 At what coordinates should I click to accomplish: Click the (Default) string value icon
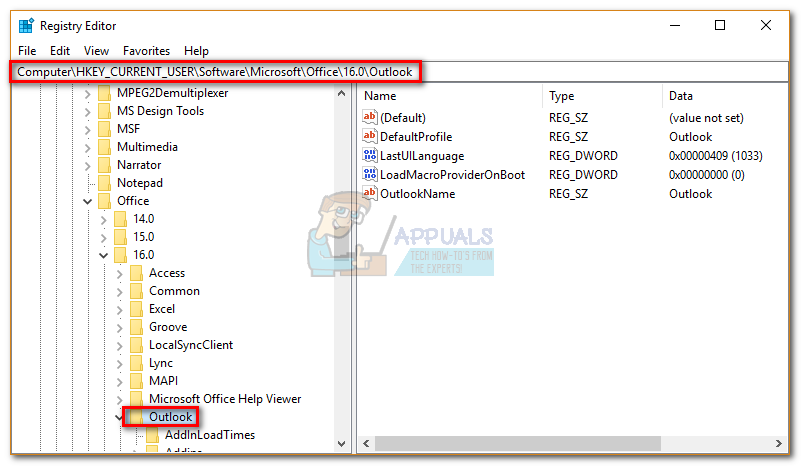[x=369, y=118]
